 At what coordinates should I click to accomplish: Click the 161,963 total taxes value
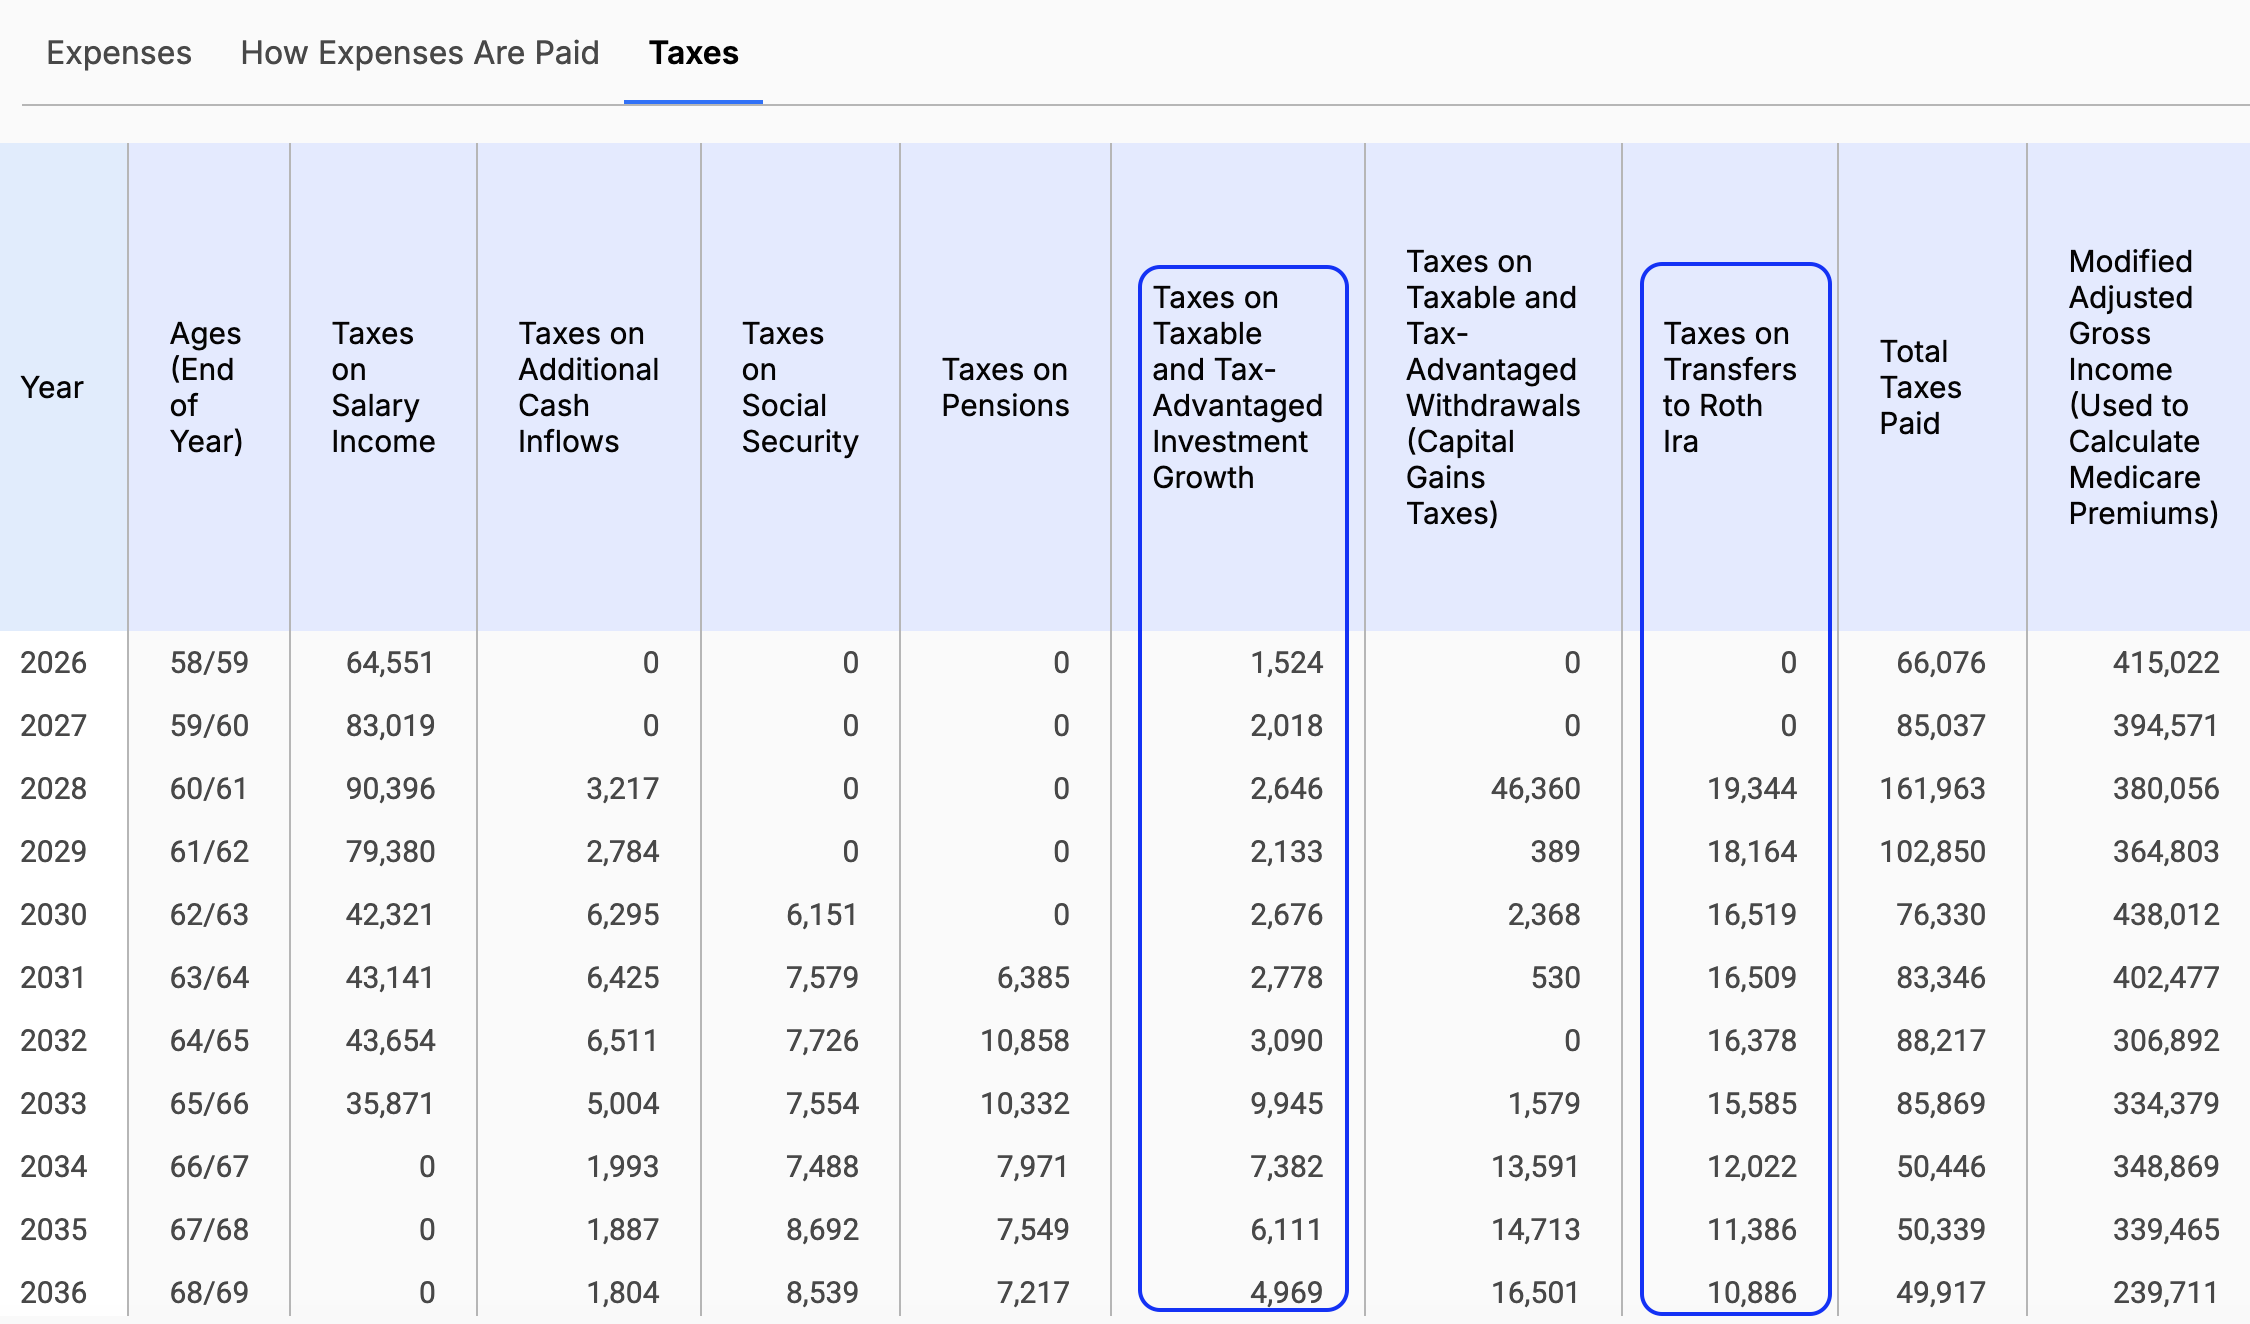point(1931,789)
